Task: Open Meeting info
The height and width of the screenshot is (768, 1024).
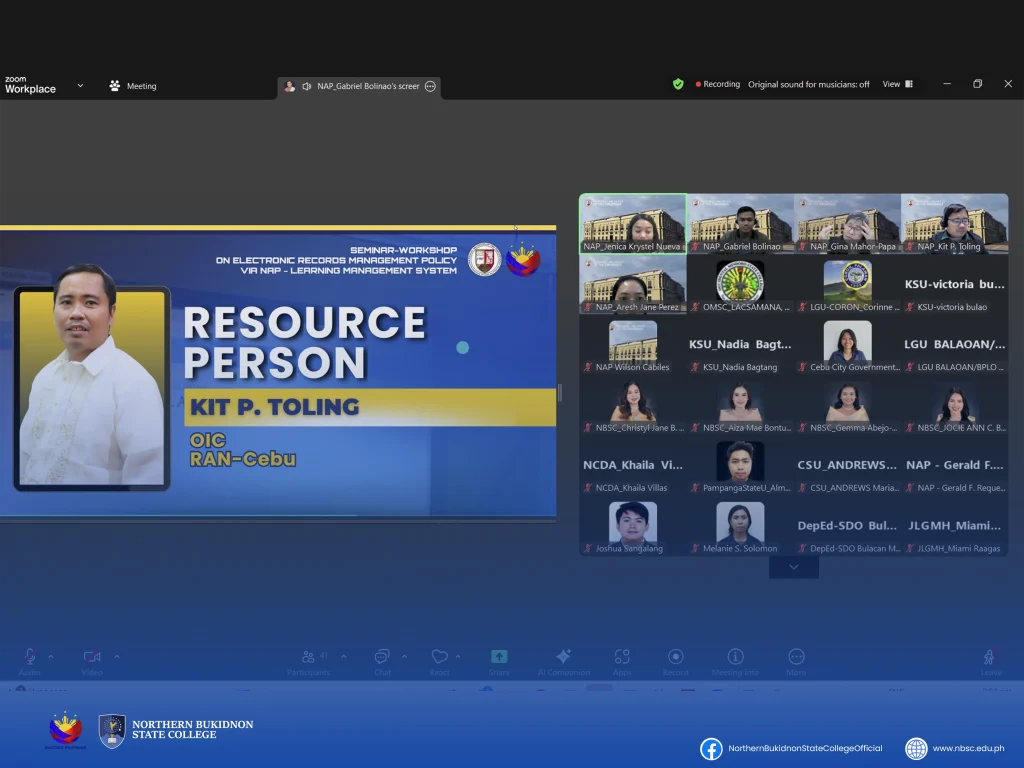Action: pos(735,657)
